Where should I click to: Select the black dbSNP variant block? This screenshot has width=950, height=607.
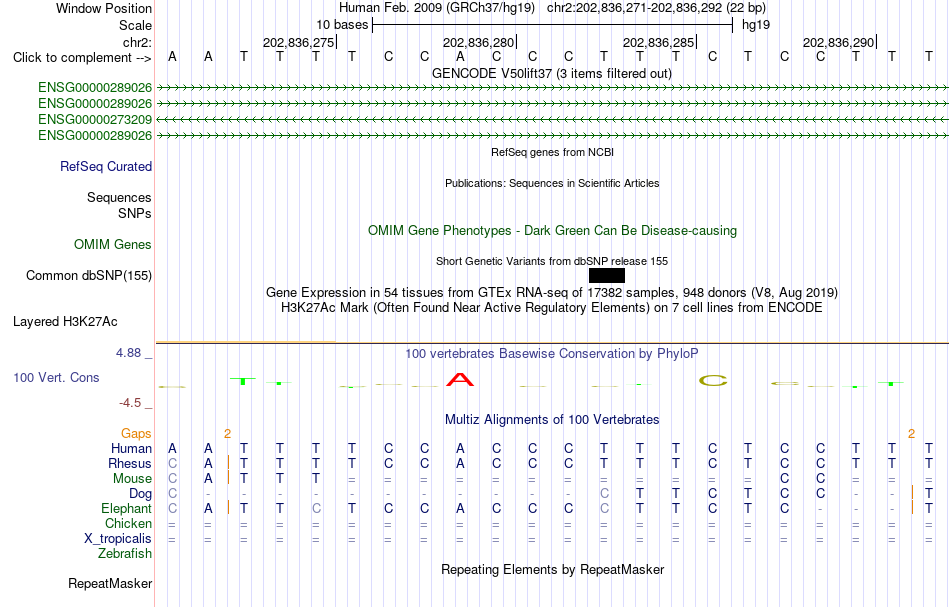point(606,276)
